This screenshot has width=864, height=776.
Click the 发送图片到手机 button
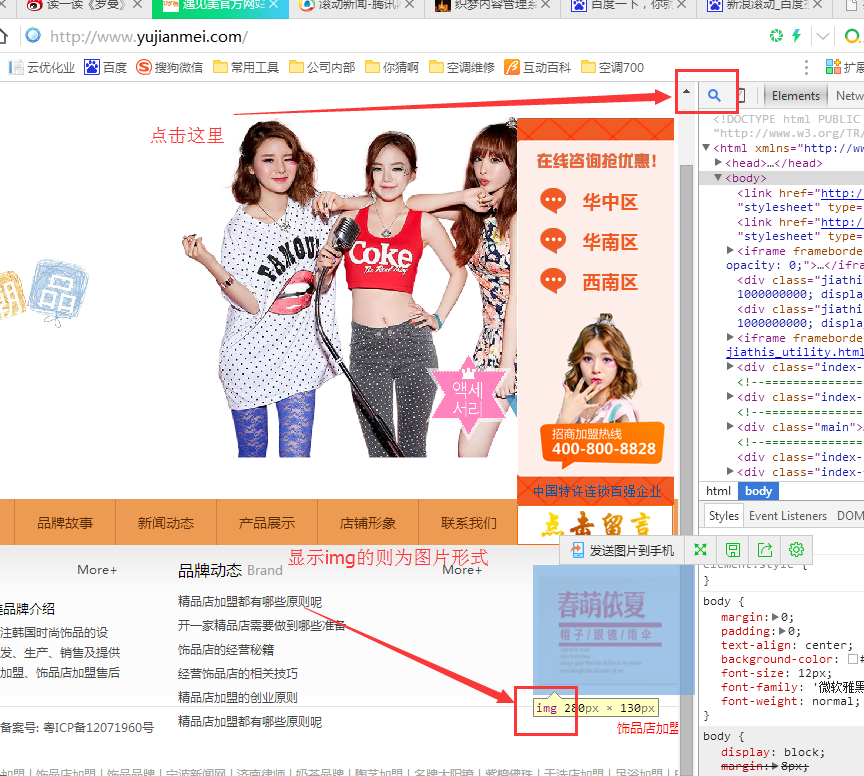pyautogui.click(x=624, y=550)
